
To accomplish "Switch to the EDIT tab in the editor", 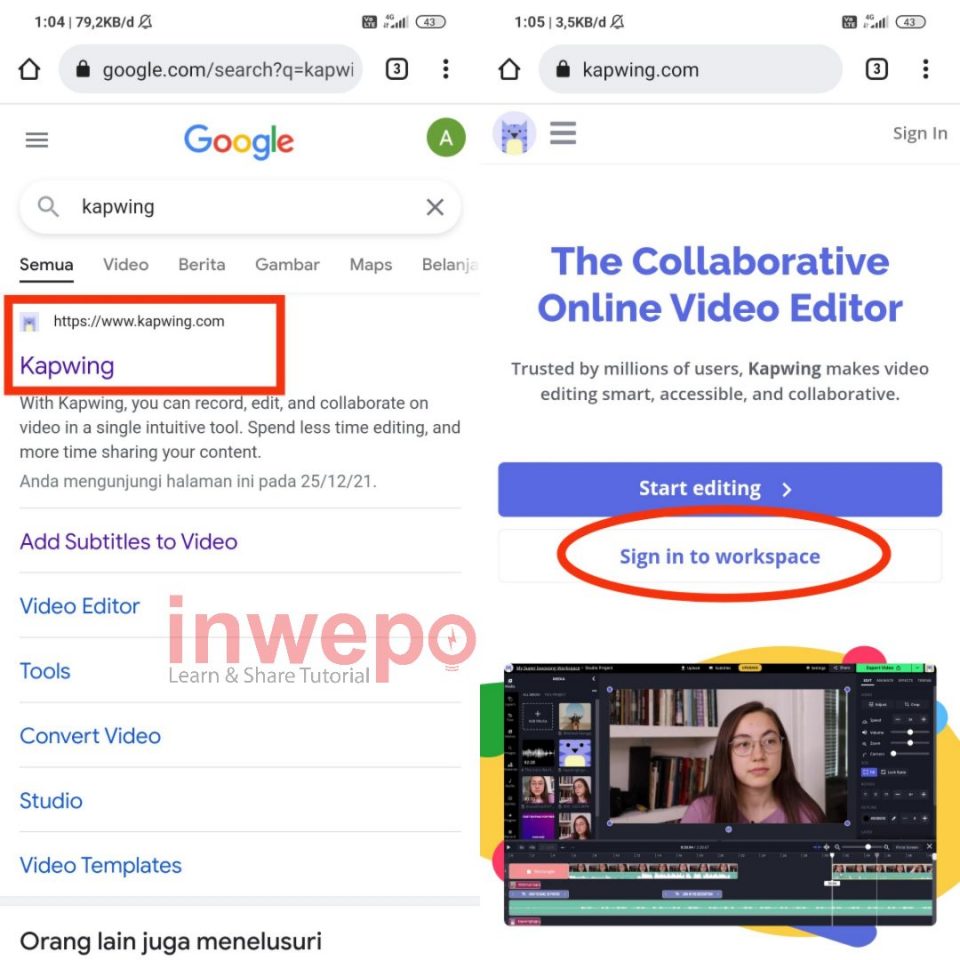I will pos(867,680).
